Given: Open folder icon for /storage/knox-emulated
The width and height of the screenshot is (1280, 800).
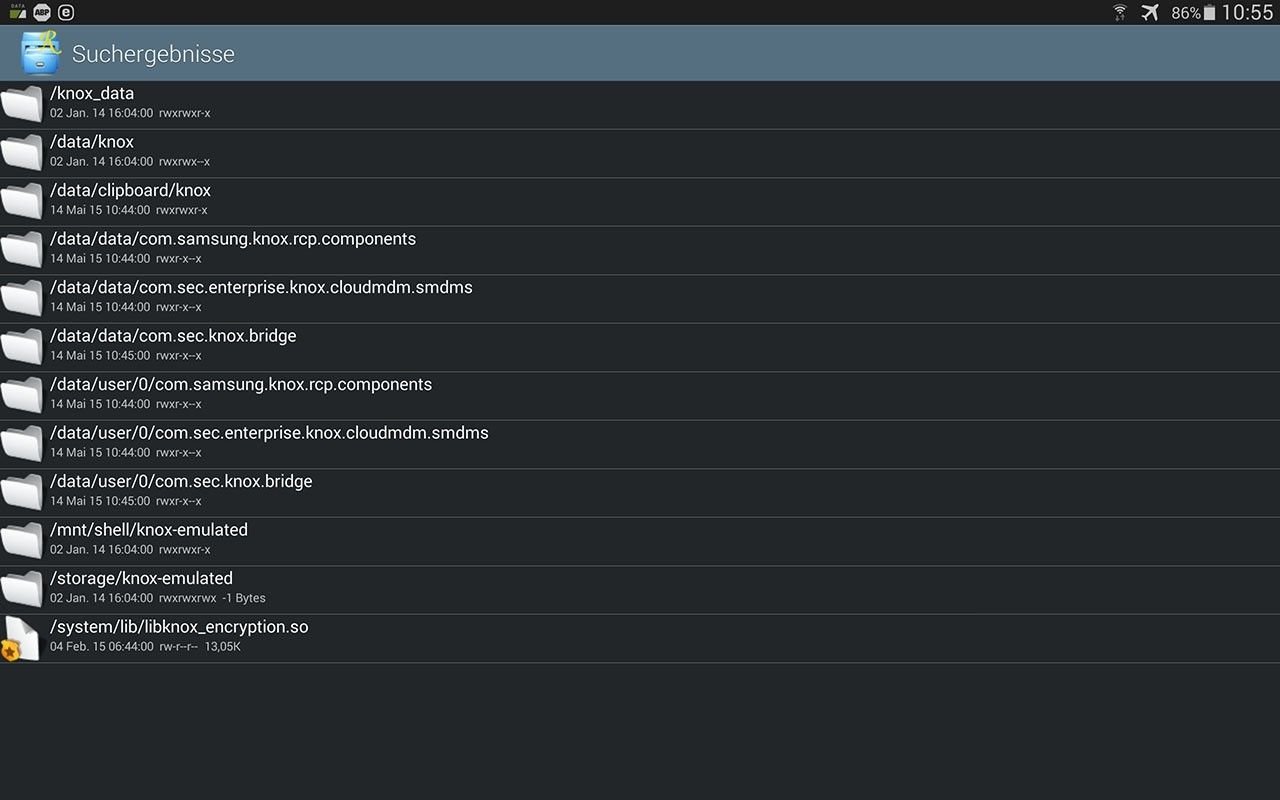Looking at the screenshot, I should coord(21,589).
